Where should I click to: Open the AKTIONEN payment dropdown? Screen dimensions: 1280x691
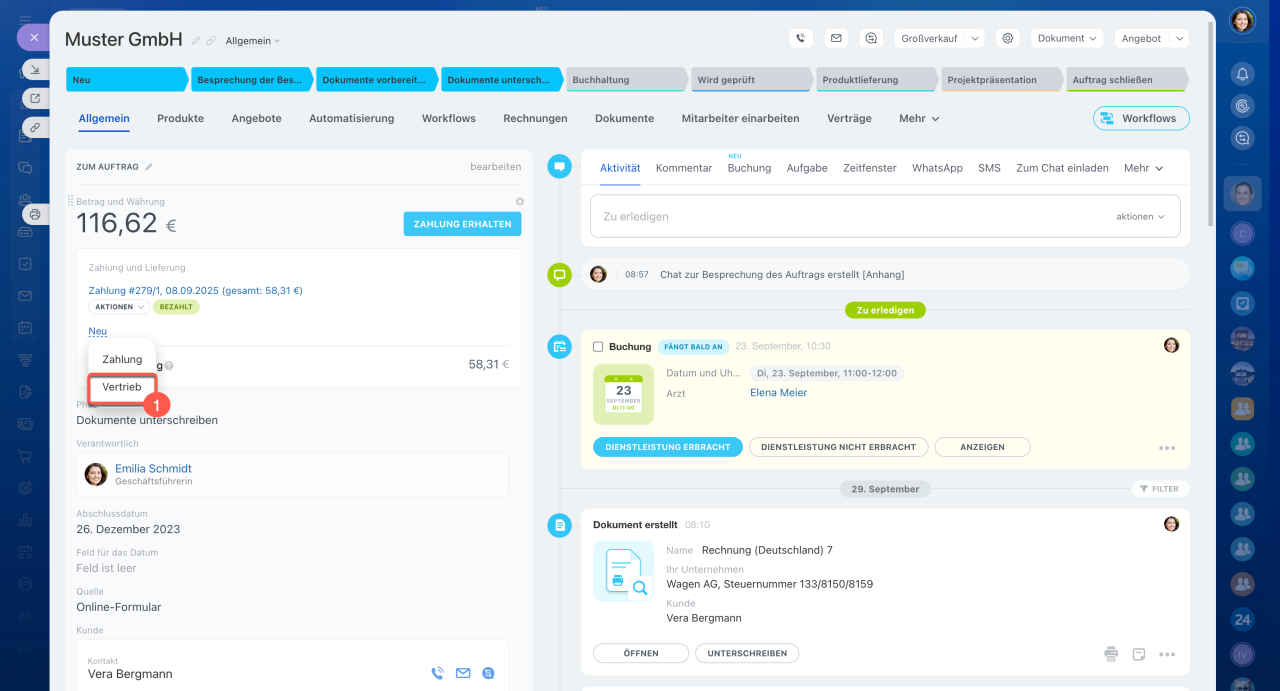click(x=119, y=307)
